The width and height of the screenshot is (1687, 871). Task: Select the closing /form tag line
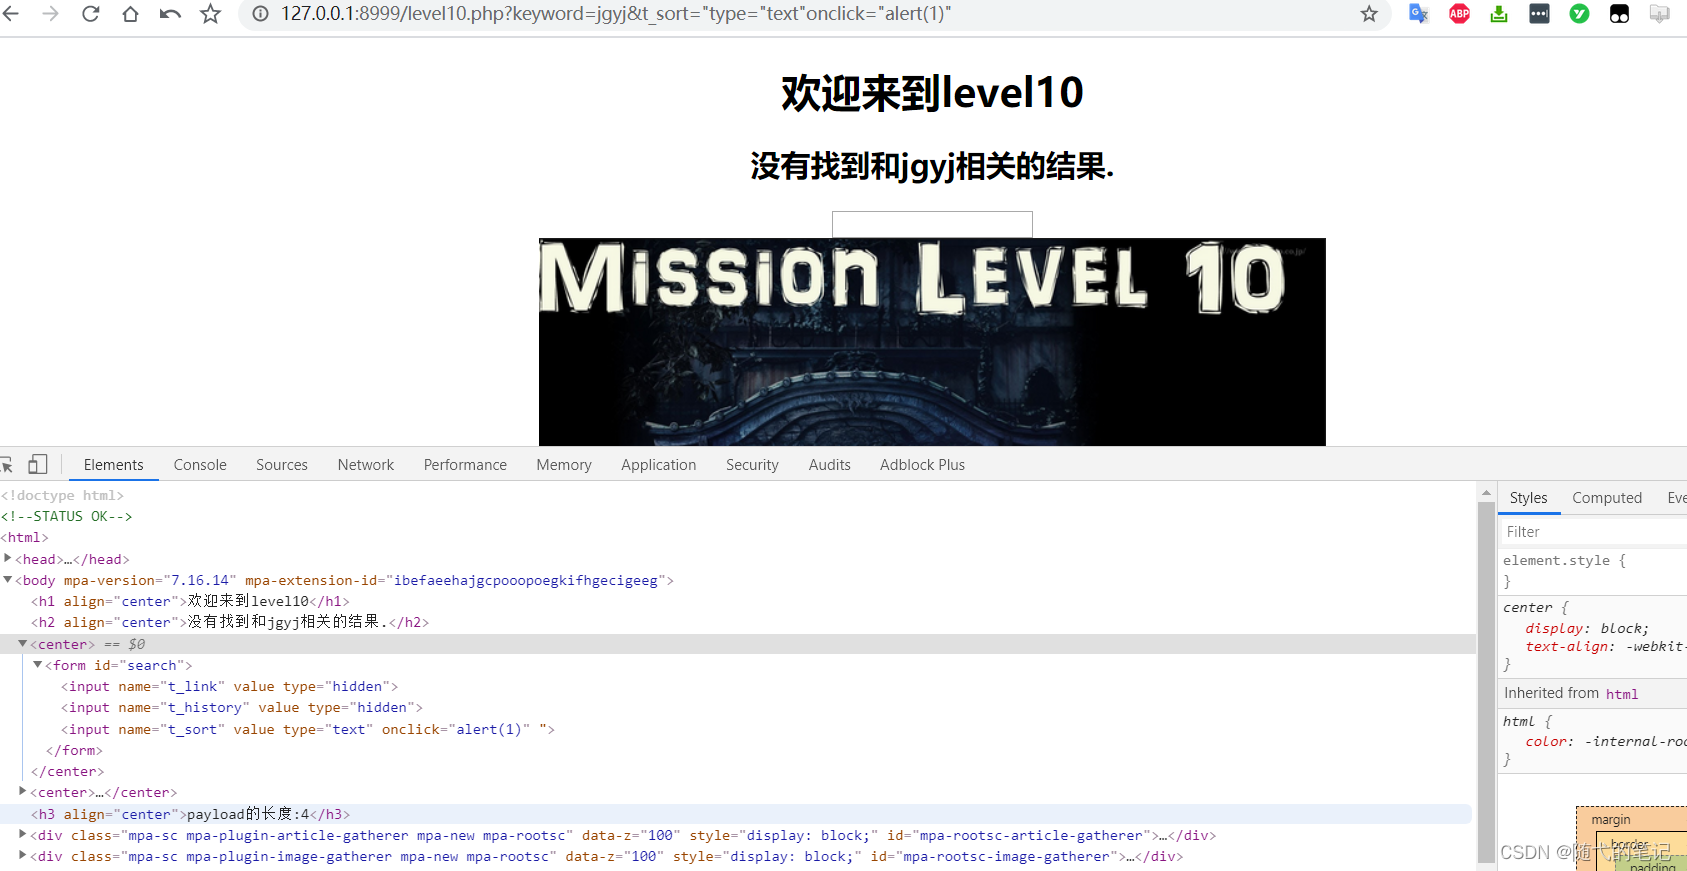coord(74,750)
